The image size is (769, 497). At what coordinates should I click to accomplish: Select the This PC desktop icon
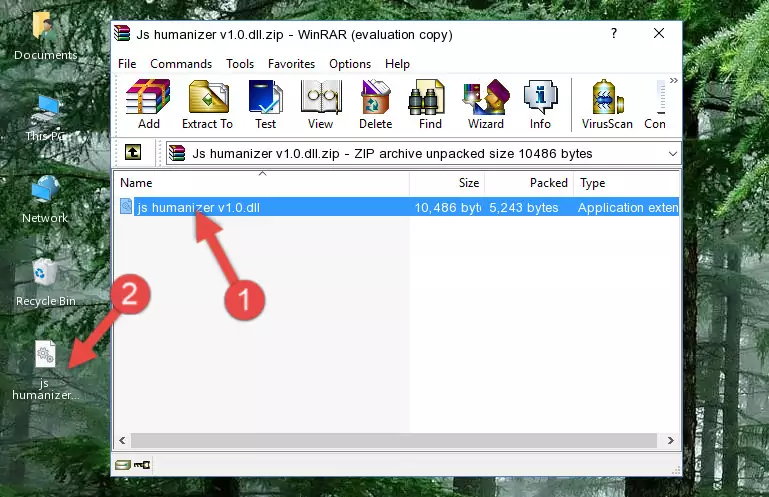pyautogui.click(x=46, y=119)
